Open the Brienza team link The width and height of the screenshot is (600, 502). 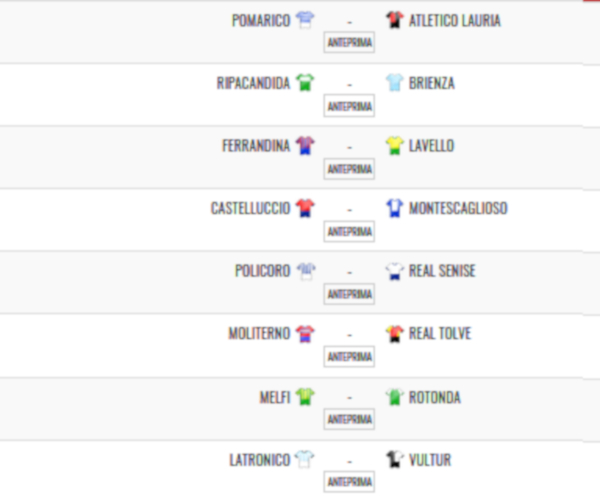pos(432,83)
